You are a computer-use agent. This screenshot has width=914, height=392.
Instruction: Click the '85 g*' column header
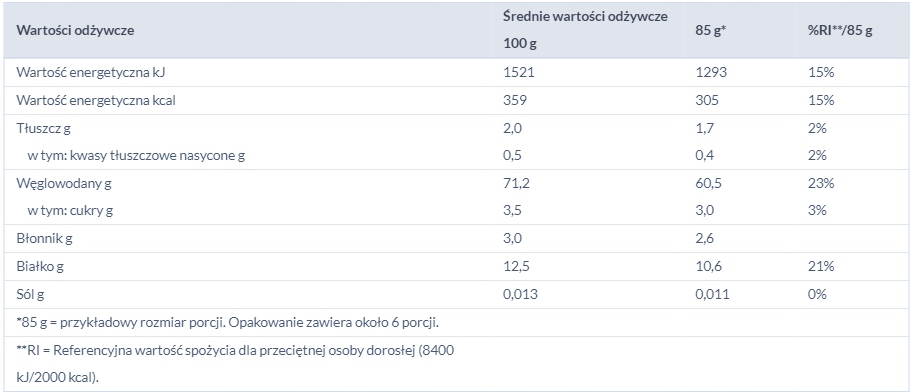710,31
